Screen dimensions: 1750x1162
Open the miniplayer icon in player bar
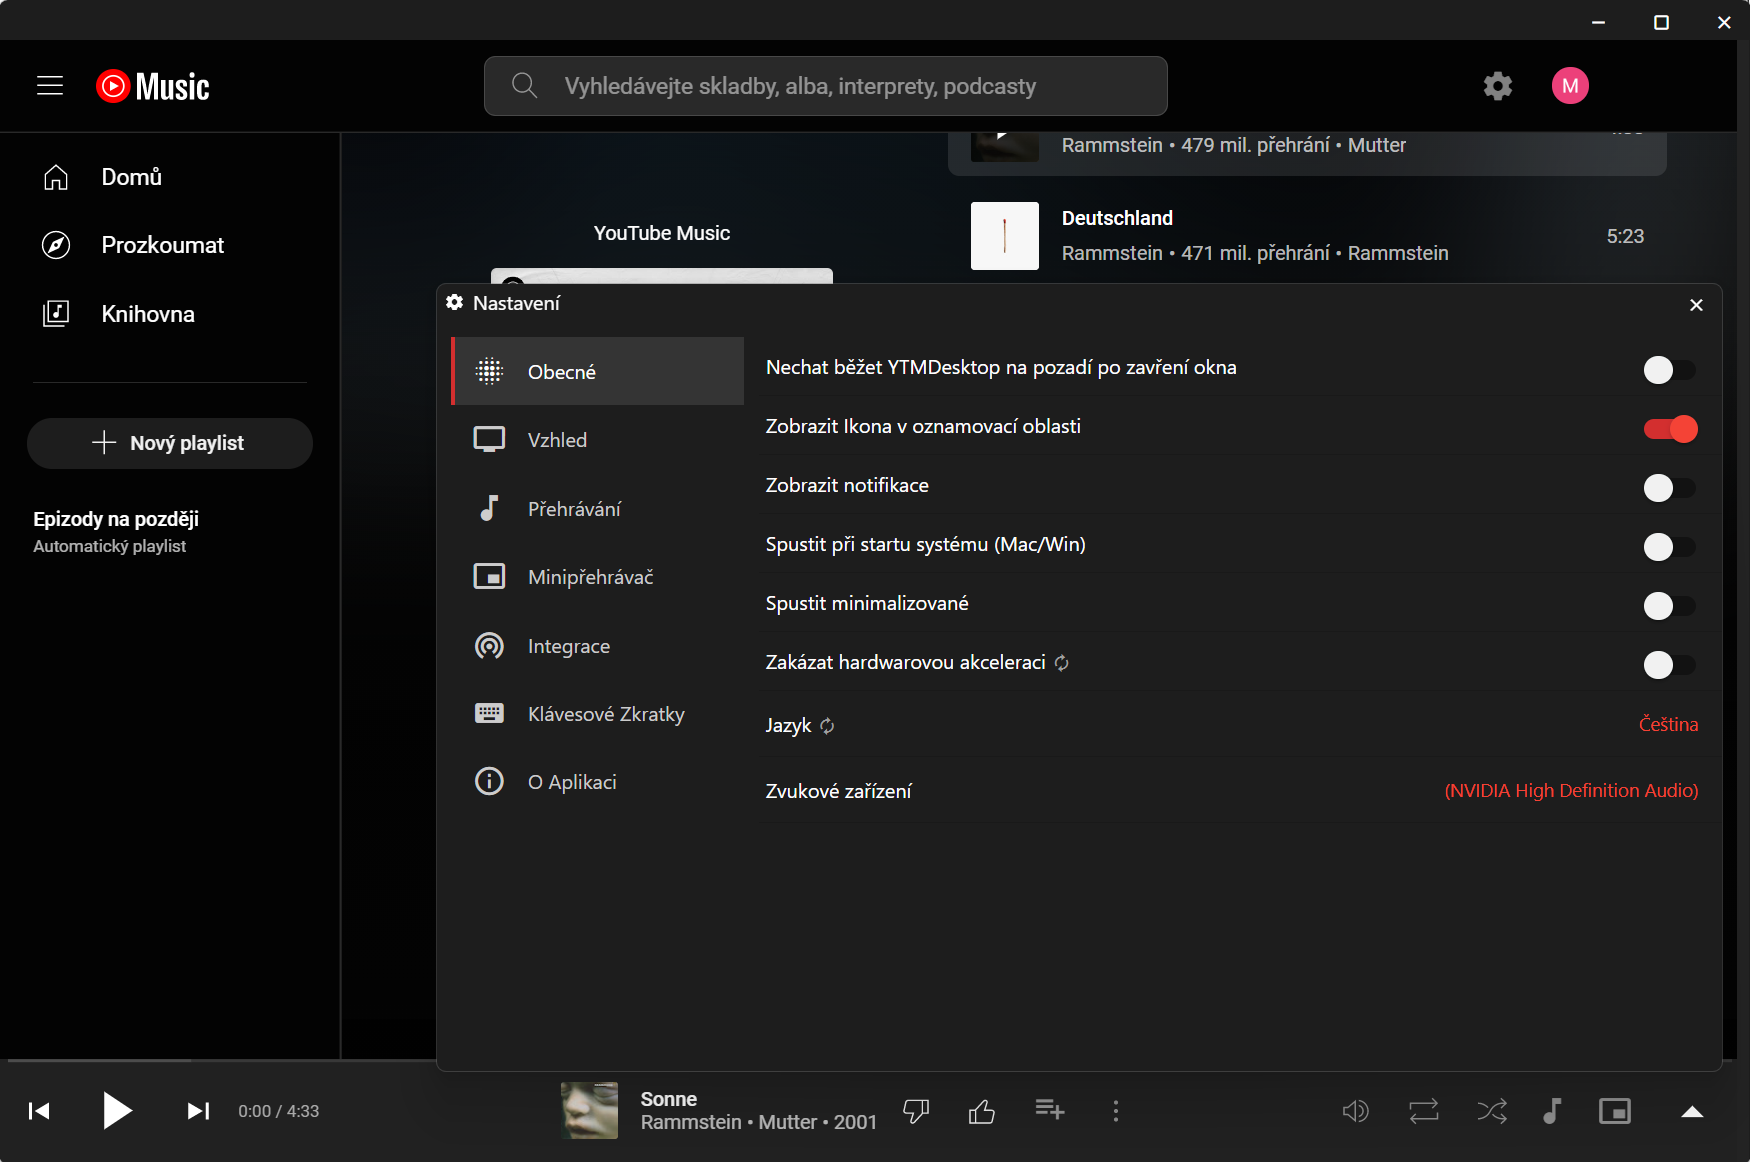[x=1614, y=1111]
